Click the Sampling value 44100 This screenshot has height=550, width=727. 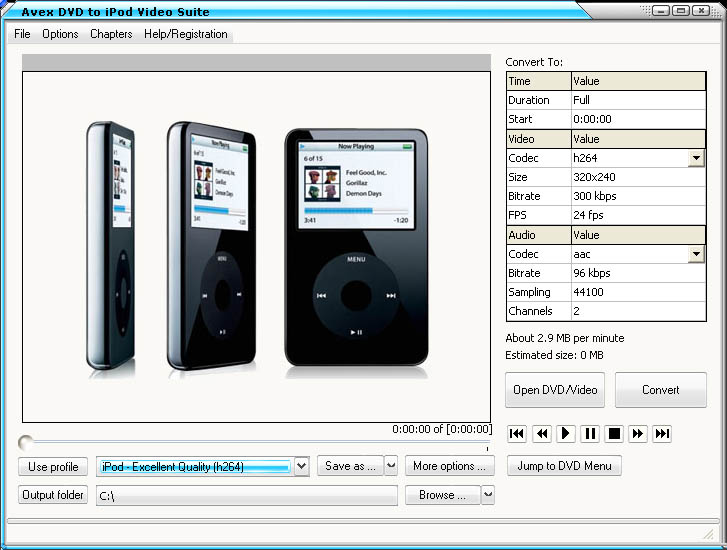638,292
